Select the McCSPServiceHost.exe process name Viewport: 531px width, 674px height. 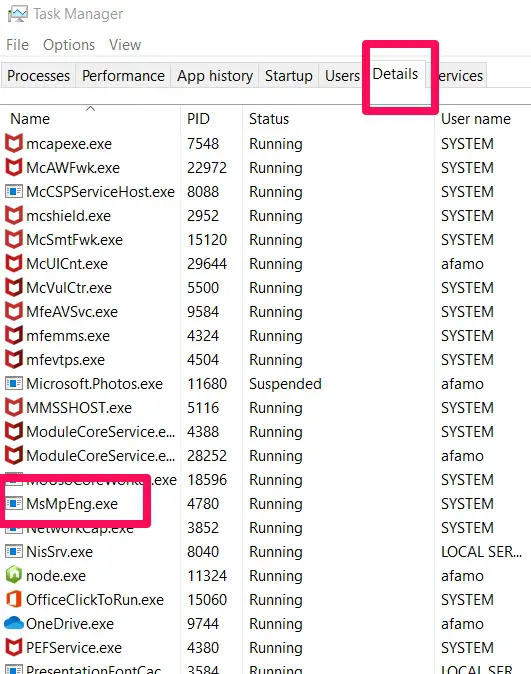click(x=100, y=192)
